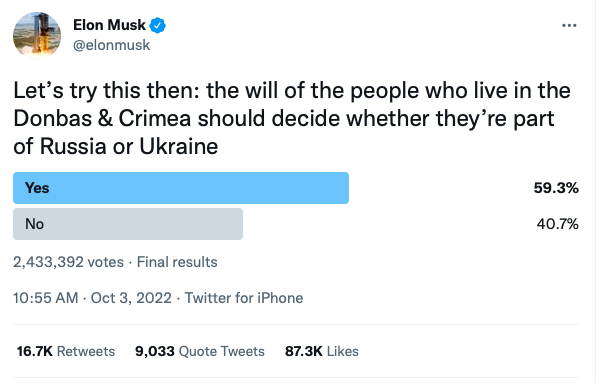Click the 2,433,392 votes count

point(69,262)
